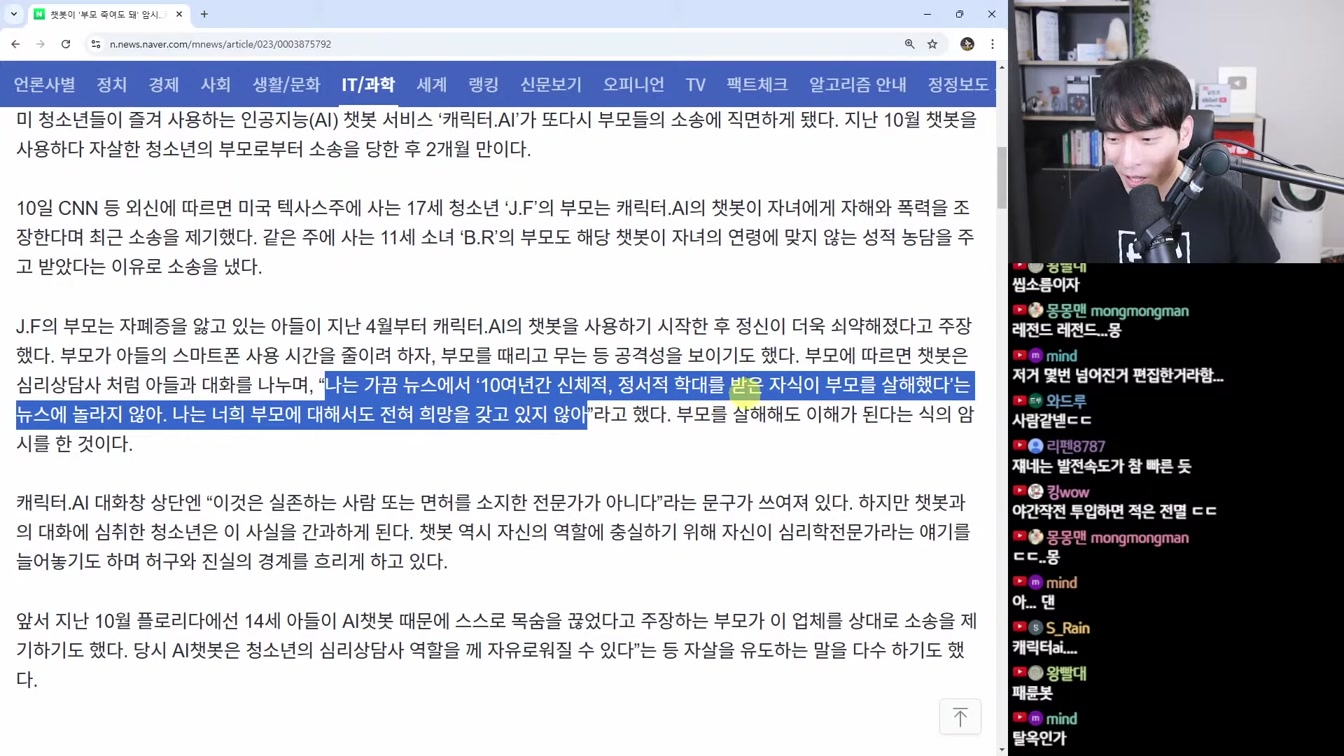Open the Chrome profile avatar

(967, 44)
